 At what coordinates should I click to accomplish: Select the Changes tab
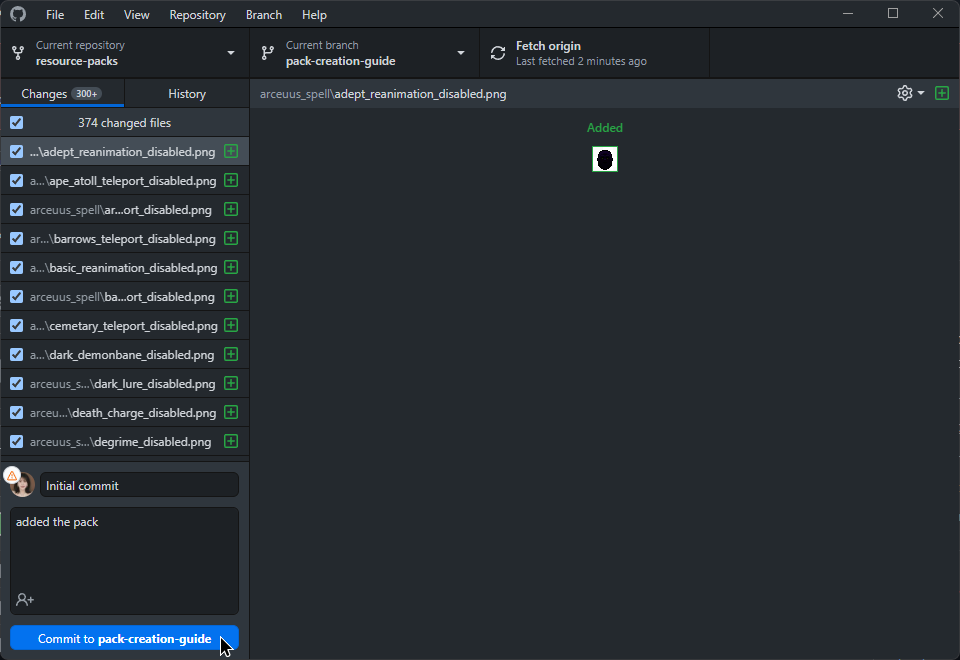tap(62, 94)
